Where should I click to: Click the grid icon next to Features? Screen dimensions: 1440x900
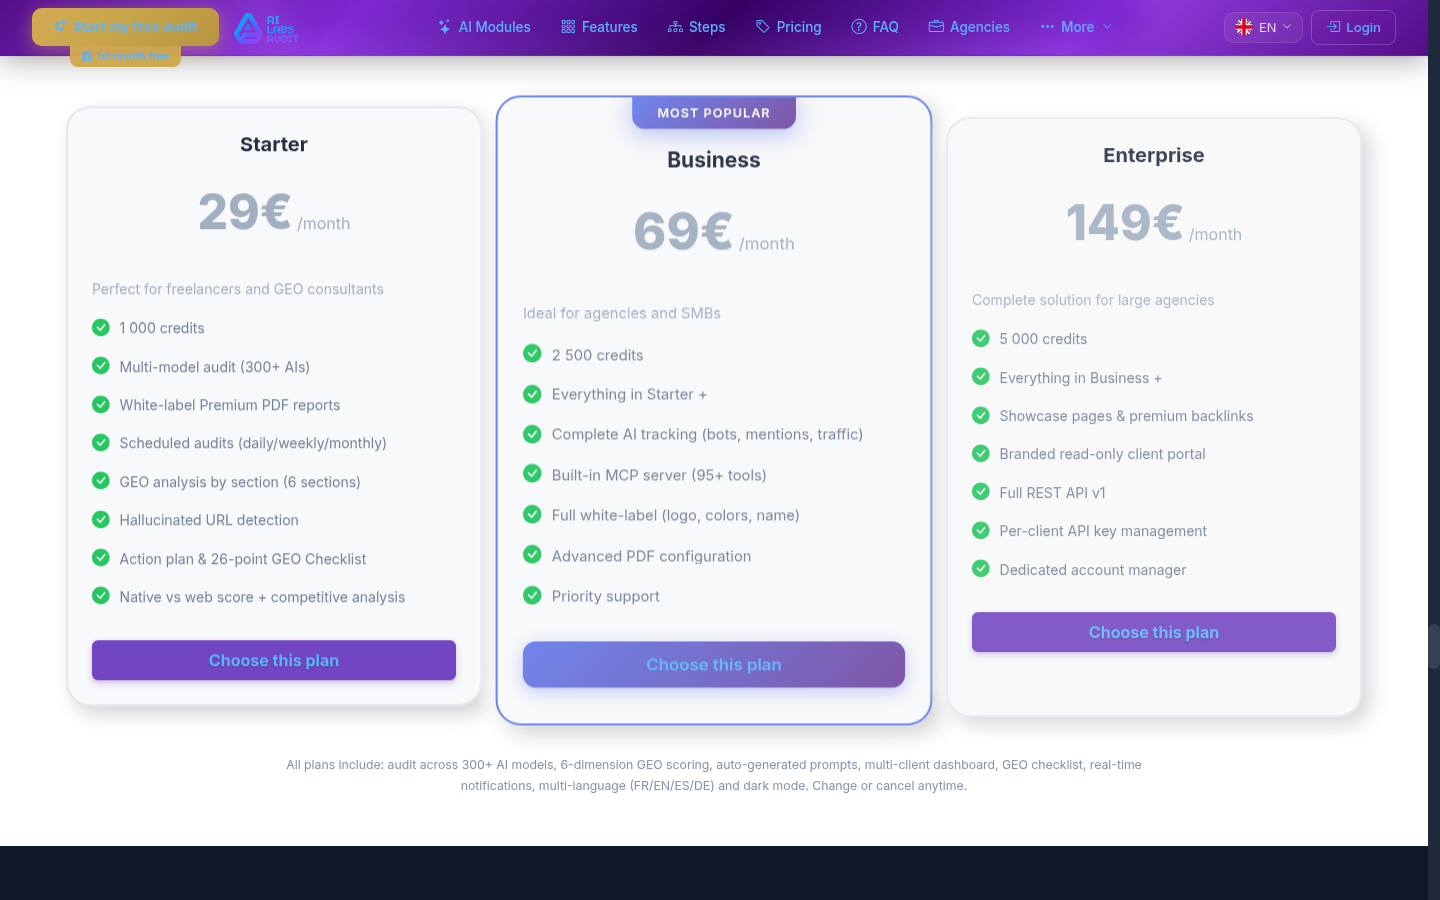(567, 27)
